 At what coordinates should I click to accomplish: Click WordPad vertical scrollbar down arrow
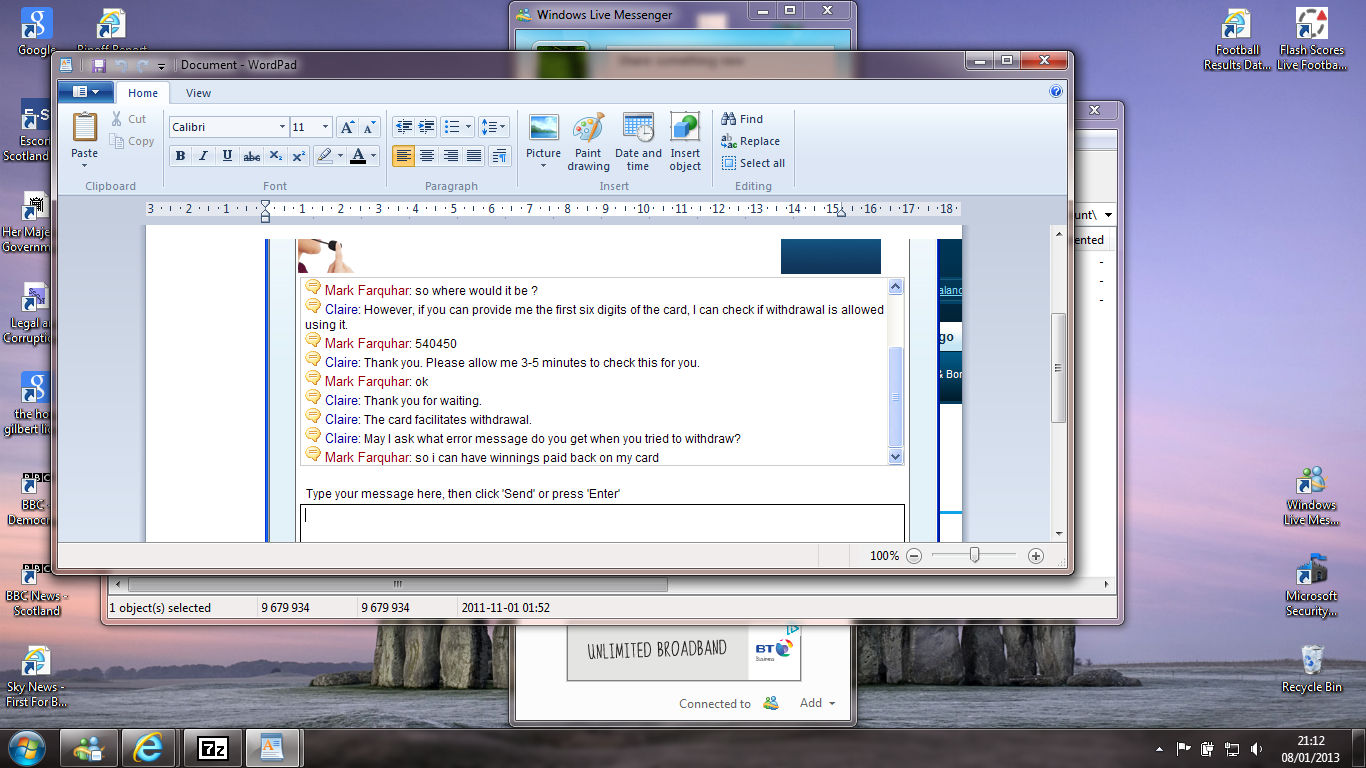[1059, 534]
